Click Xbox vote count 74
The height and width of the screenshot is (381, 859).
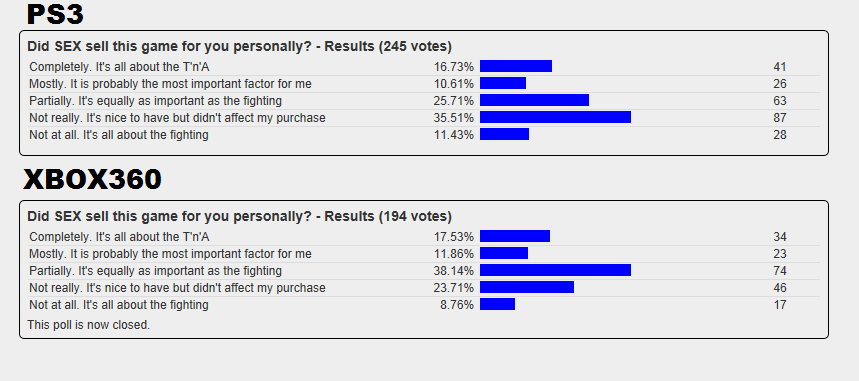[780, 271]
